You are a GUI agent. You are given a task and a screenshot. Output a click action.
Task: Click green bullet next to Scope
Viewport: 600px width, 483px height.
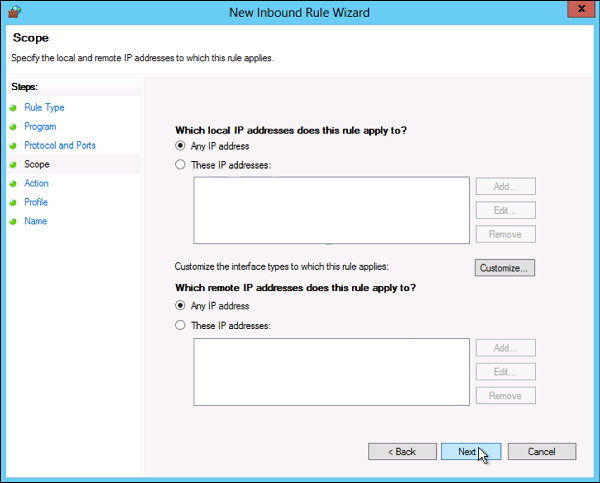click(x=13, y=165)
